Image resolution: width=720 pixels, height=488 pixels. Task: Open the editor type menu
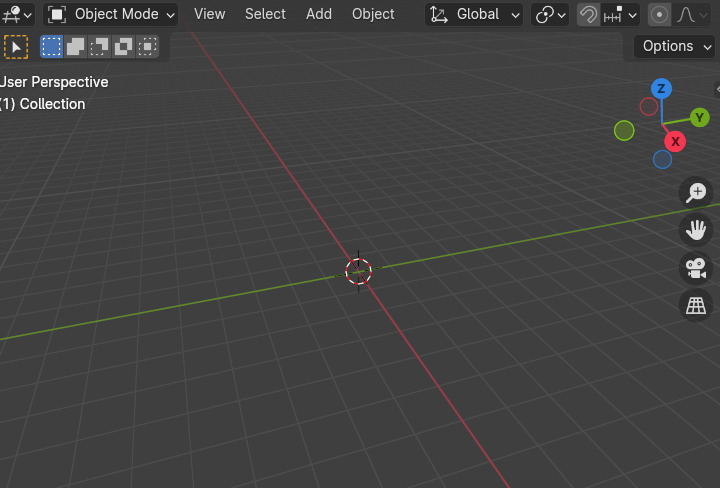point(17,14)
